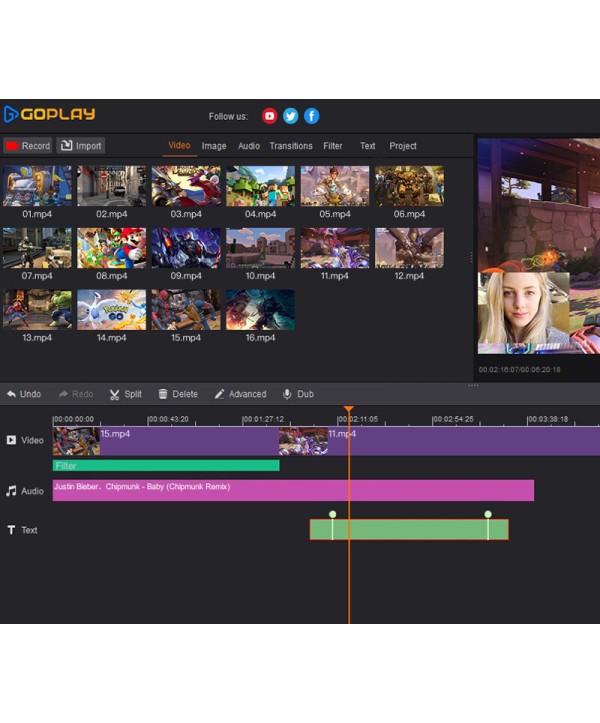Open the Transitions tab

(291, 146)
